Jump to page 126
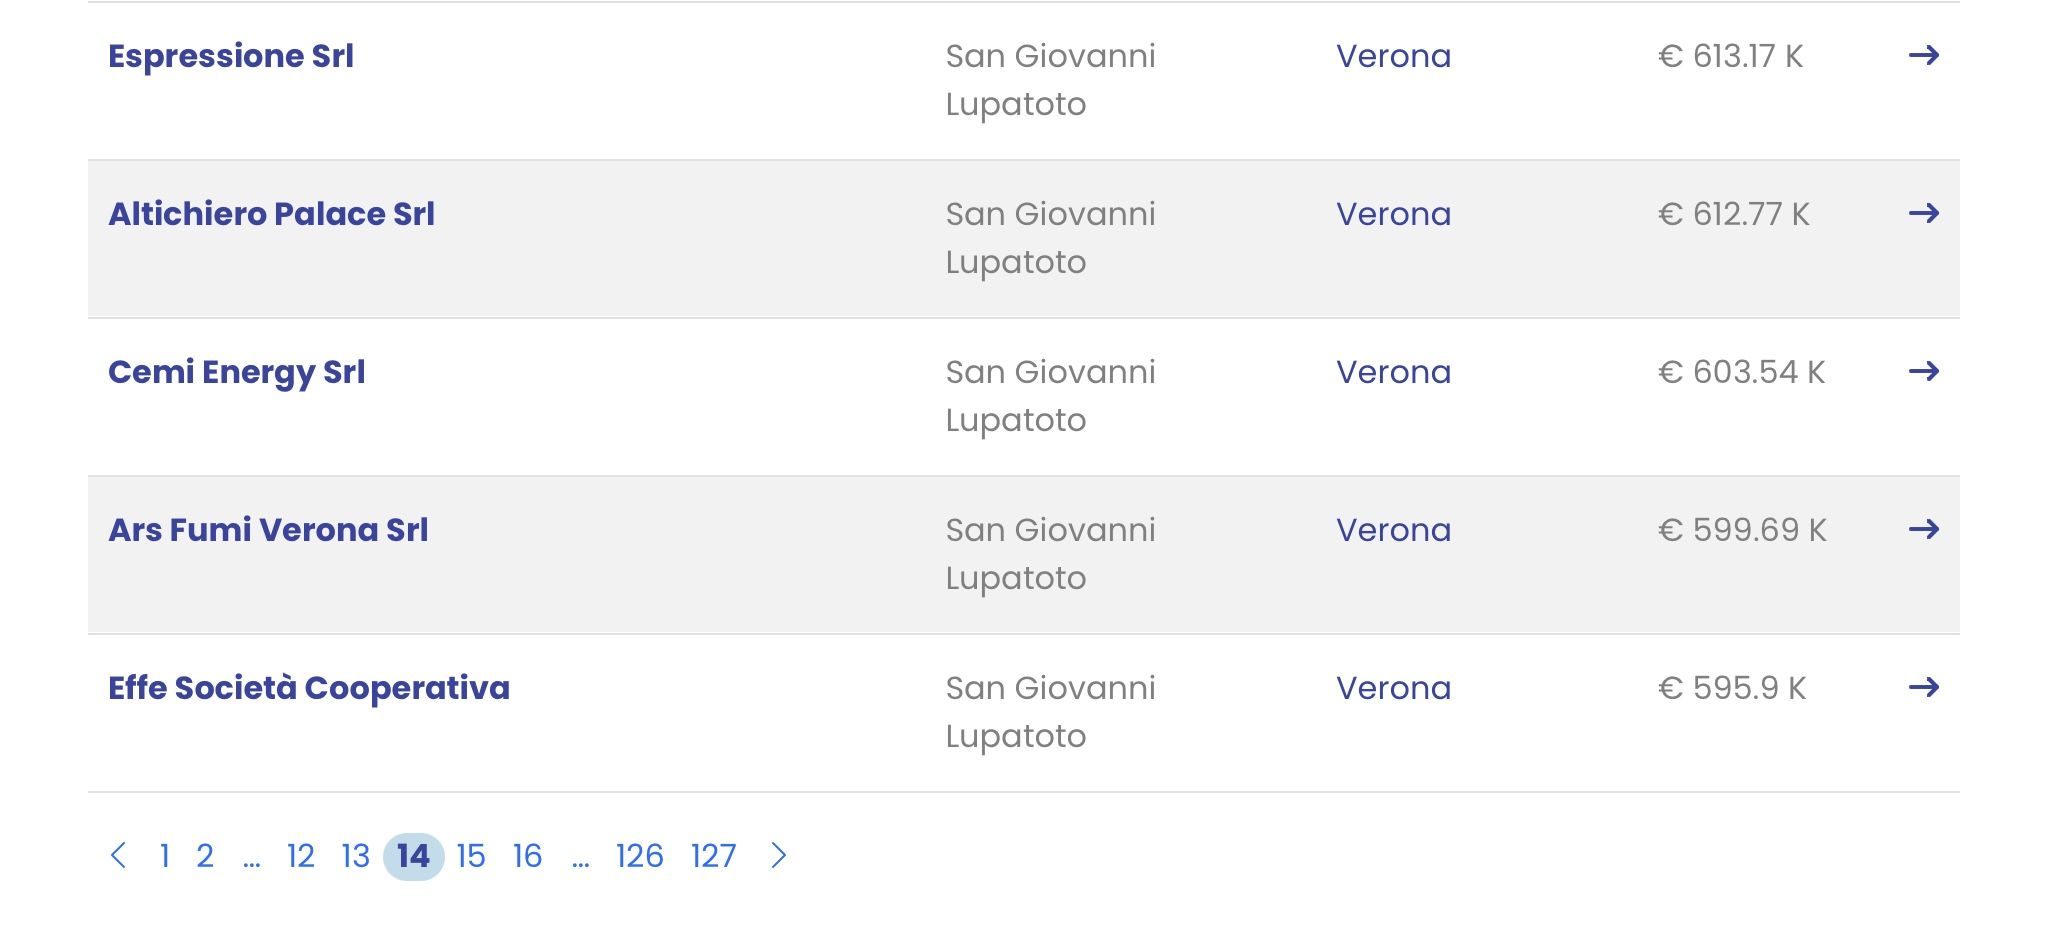The height and width of the screenshot is (951, 2048). (640, 856)
